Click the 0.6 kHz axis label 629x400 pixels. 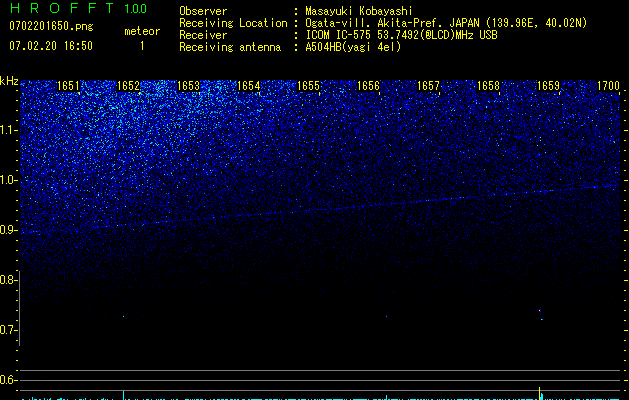tap(9, 380)
